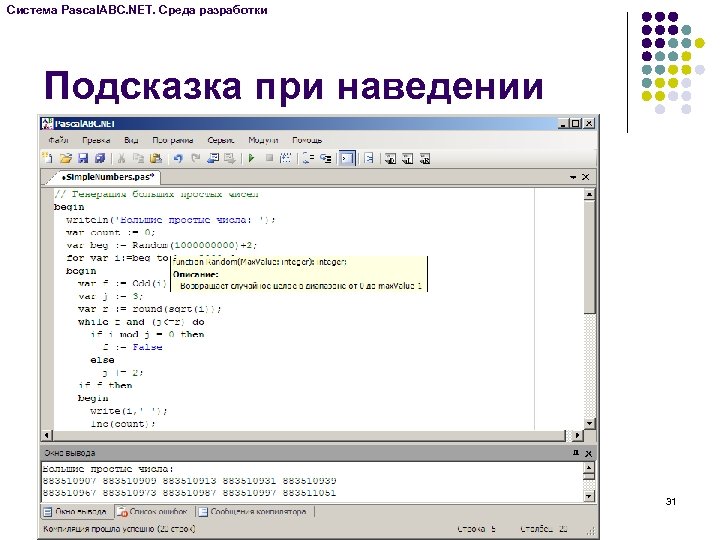720x540 pixels.
Task: Click the code editor scroll down arrow
Action: pos(590,423)
